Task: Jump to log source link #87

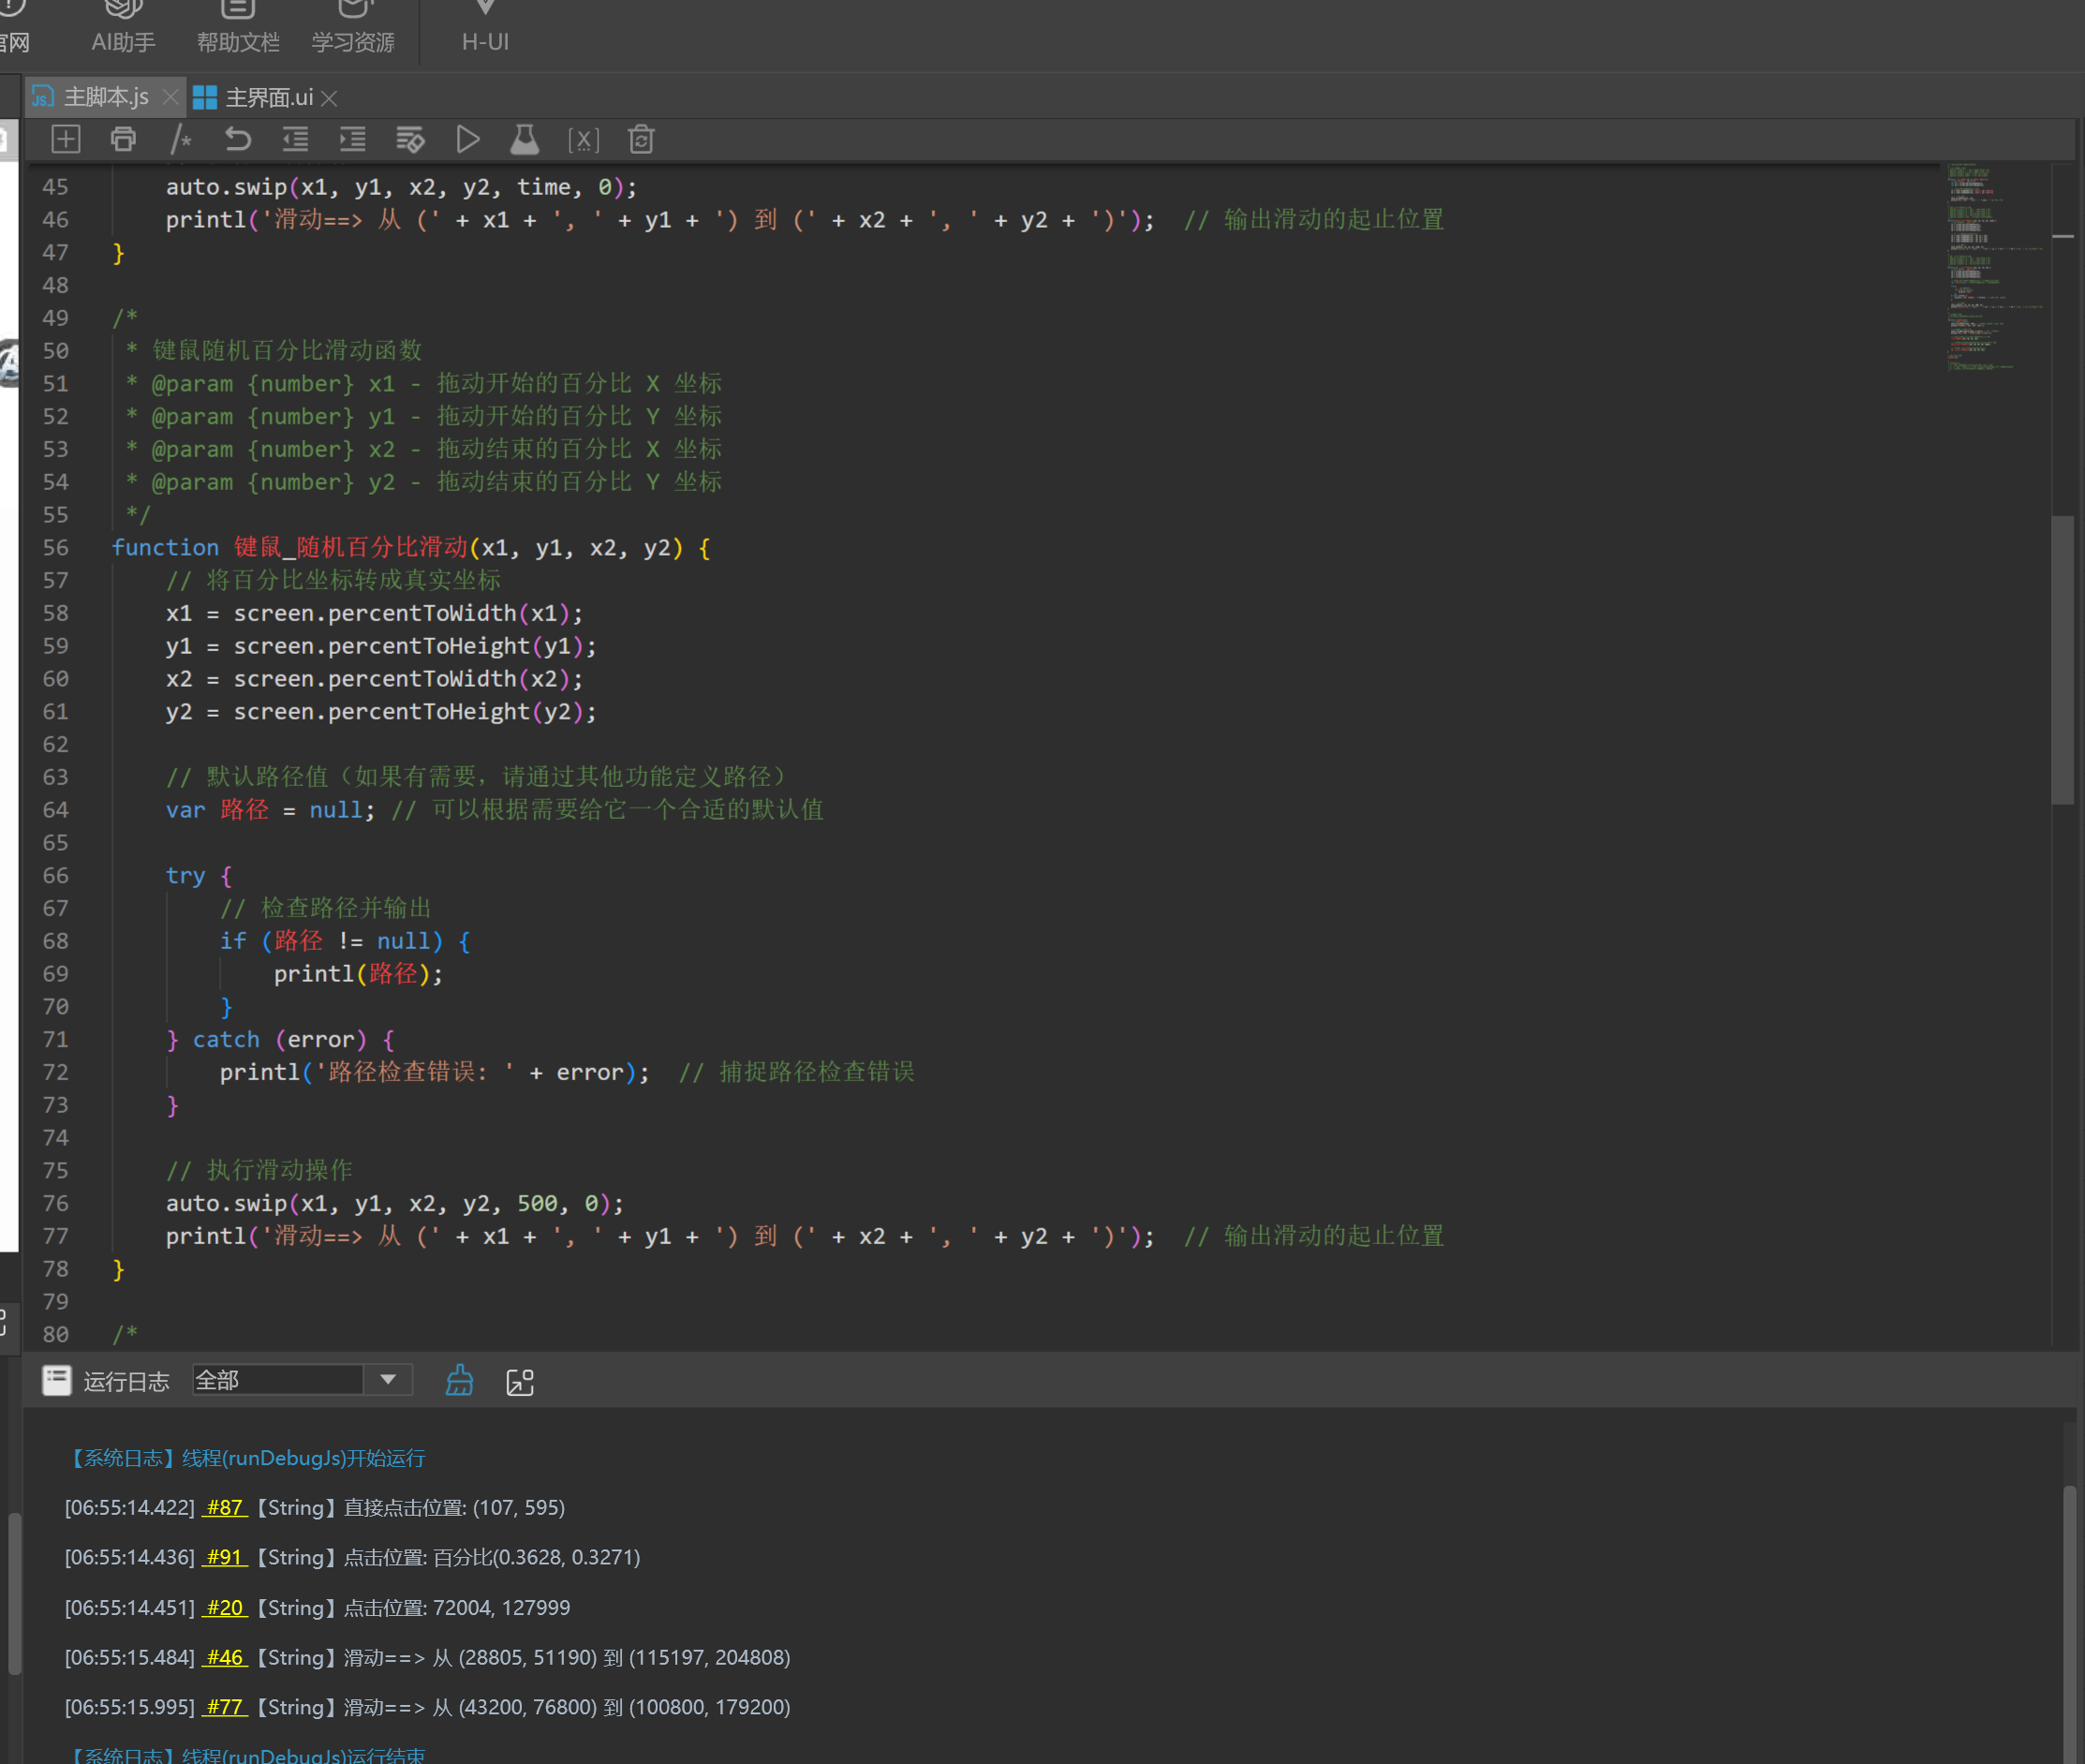Action: coord(225,1507)
